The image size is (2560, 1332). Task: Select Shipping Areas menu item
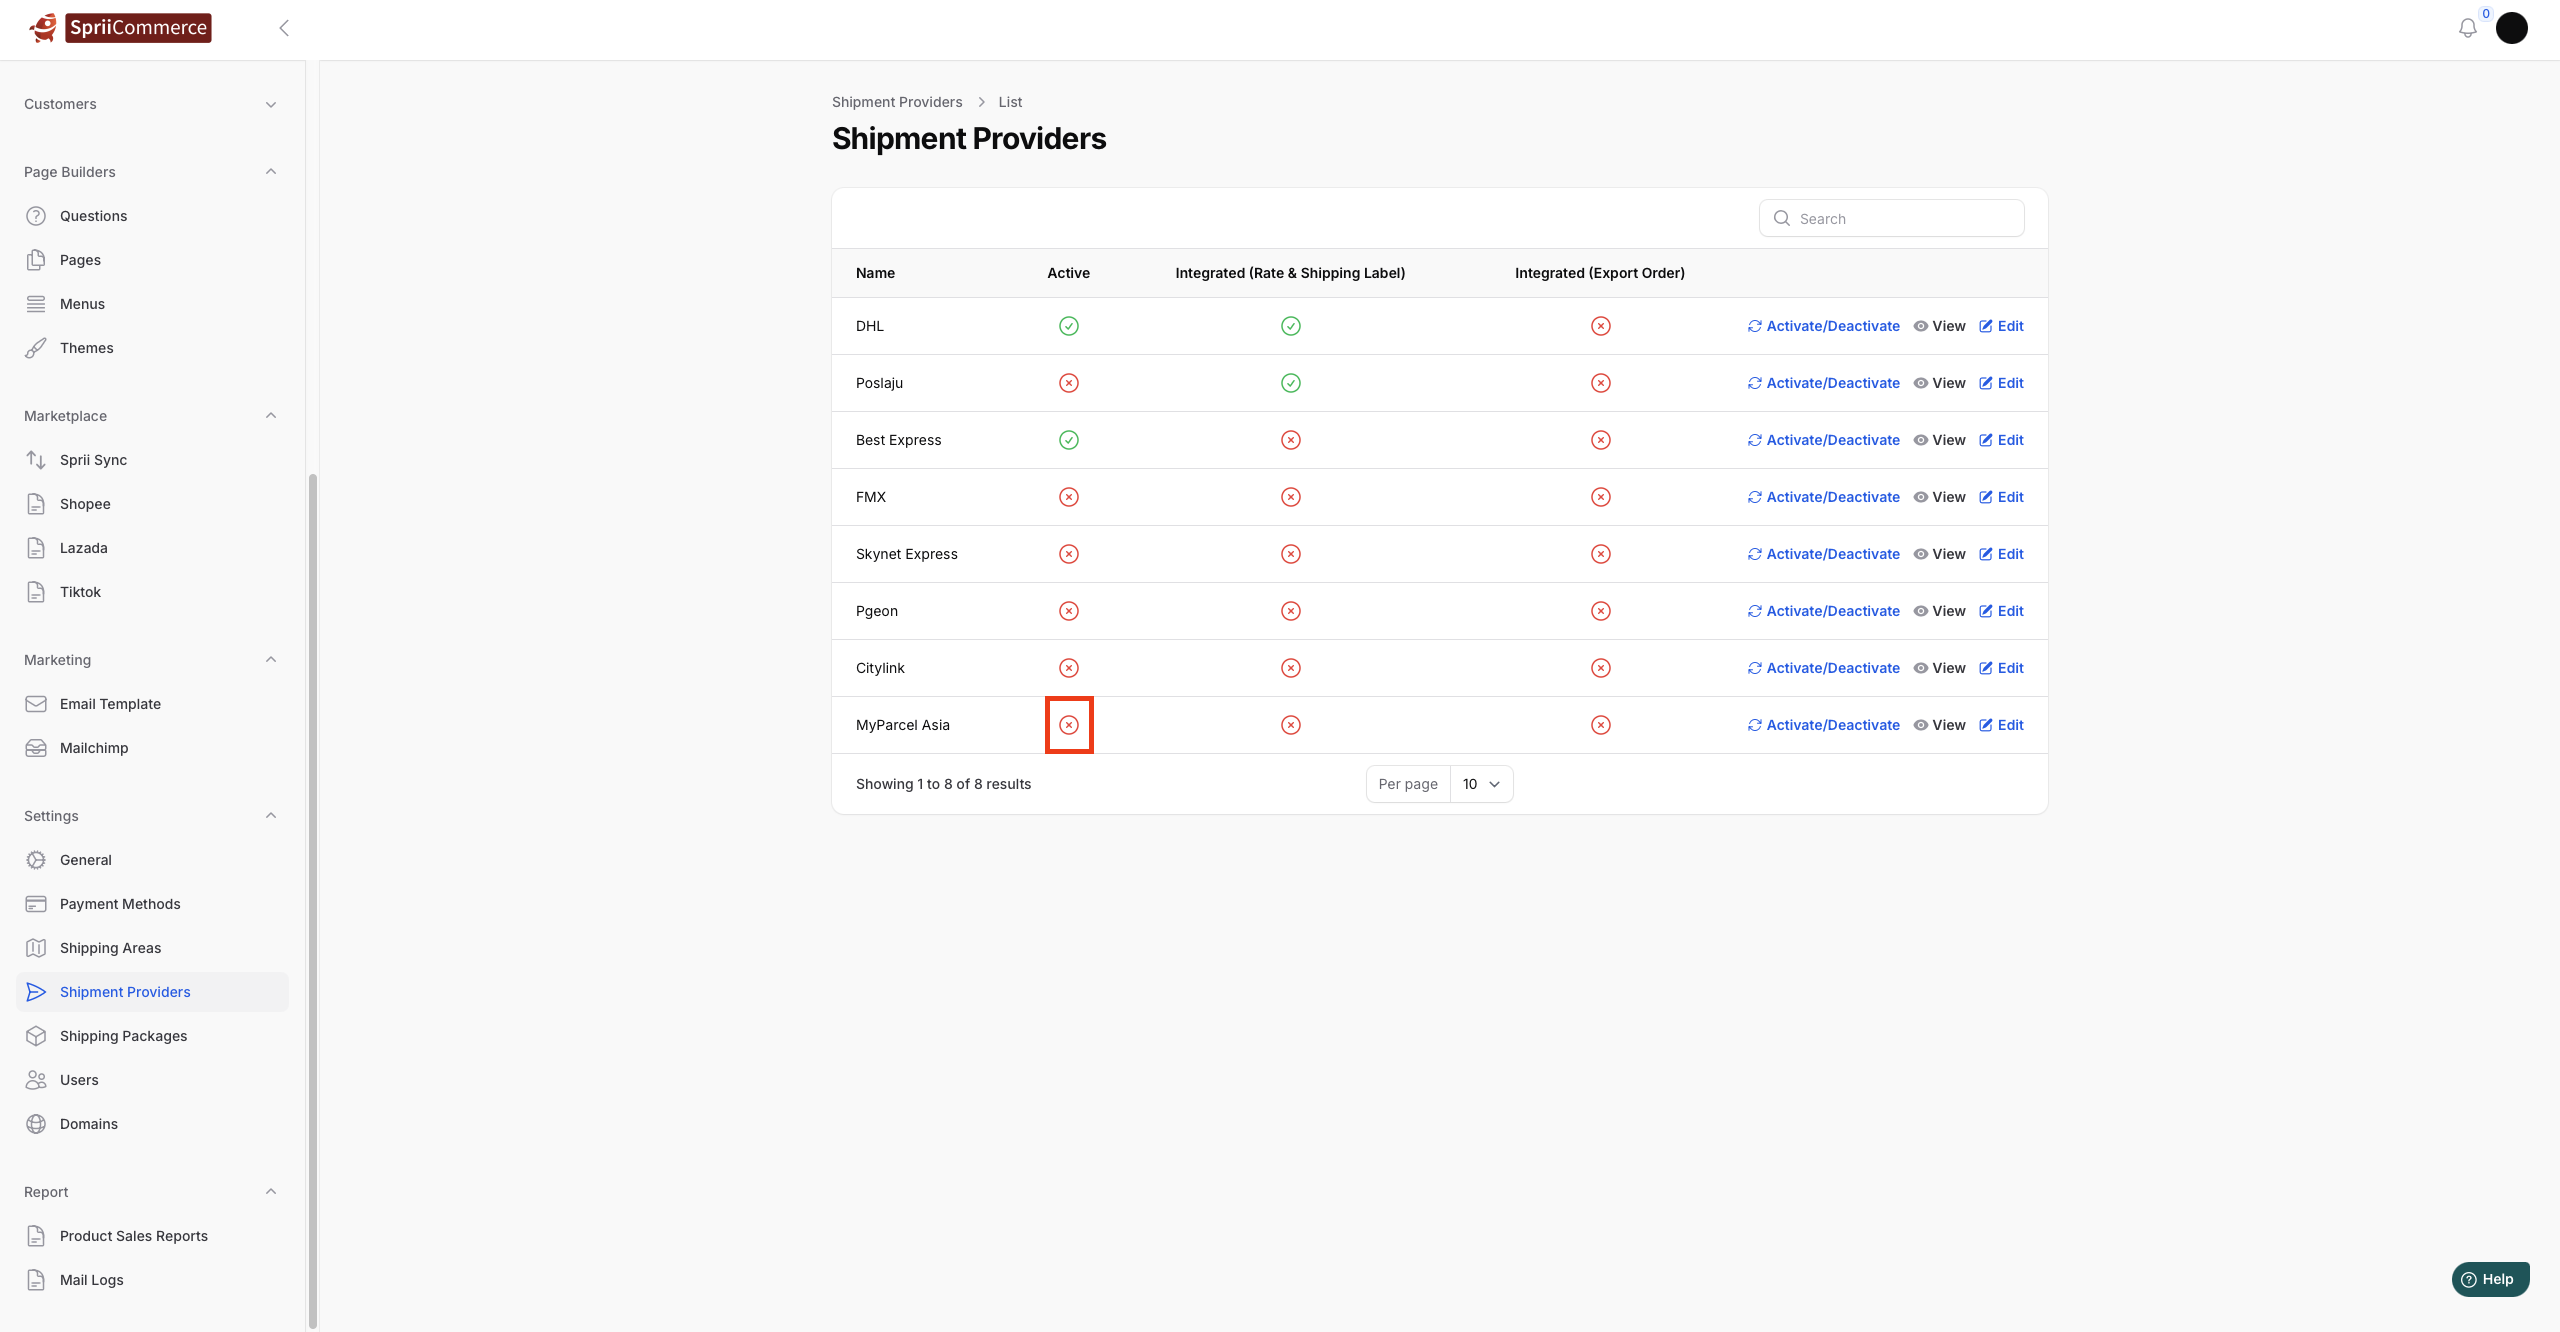(110, 948)
